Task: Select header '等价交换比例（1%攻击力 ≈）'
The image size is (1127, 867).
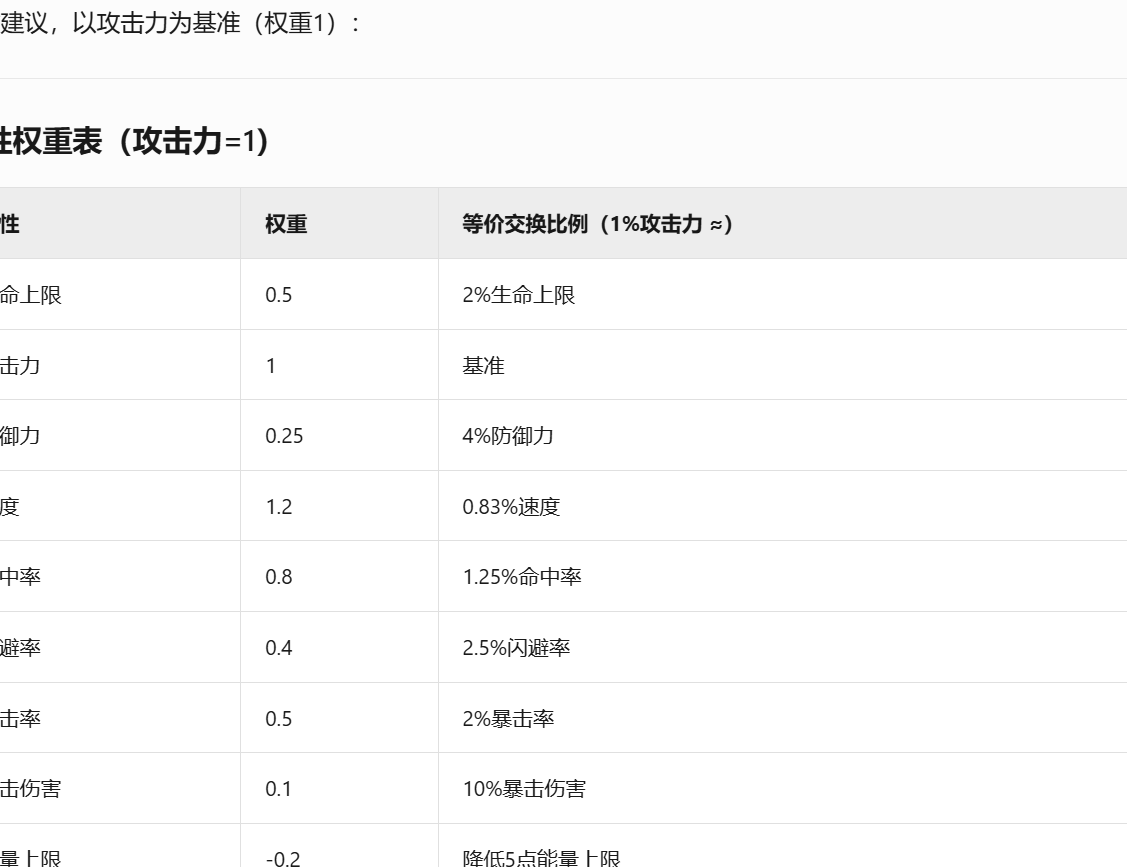Action: 597,224
